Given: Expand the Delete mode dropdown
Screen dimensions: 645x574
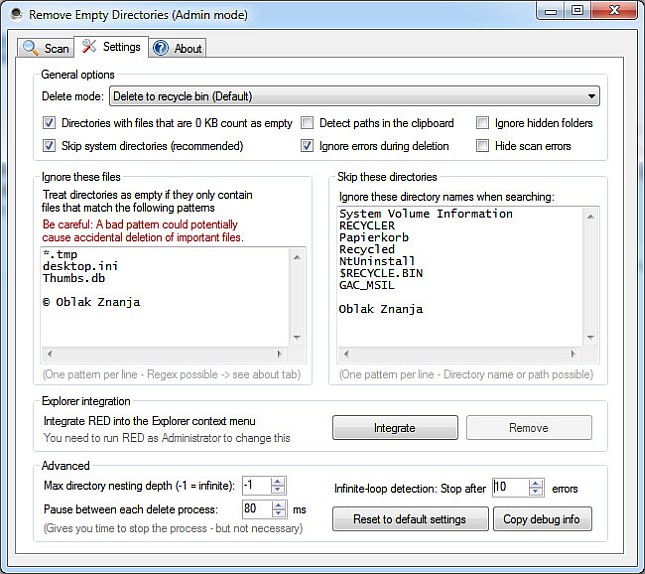Looking at the screenshot, I should point(592,97).
